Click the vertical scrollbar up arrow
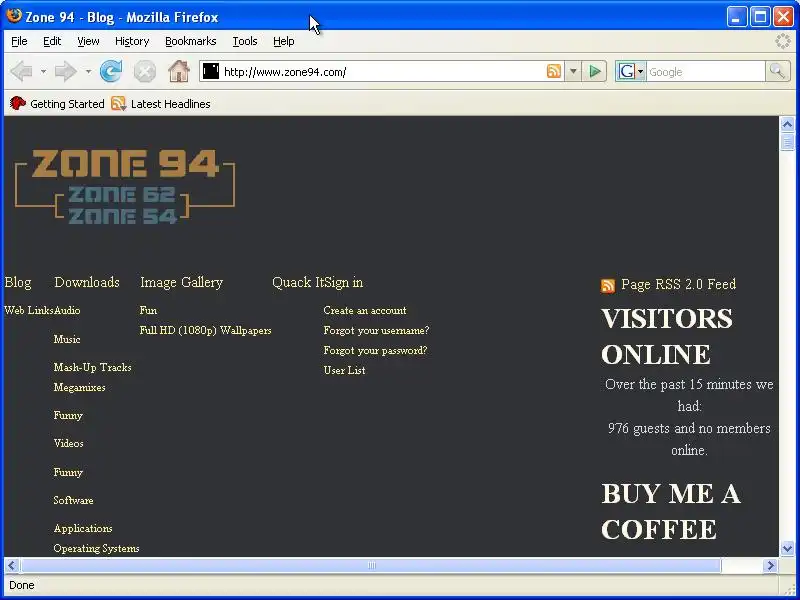This screenshot has width=800, height=600. coord(787,124)
